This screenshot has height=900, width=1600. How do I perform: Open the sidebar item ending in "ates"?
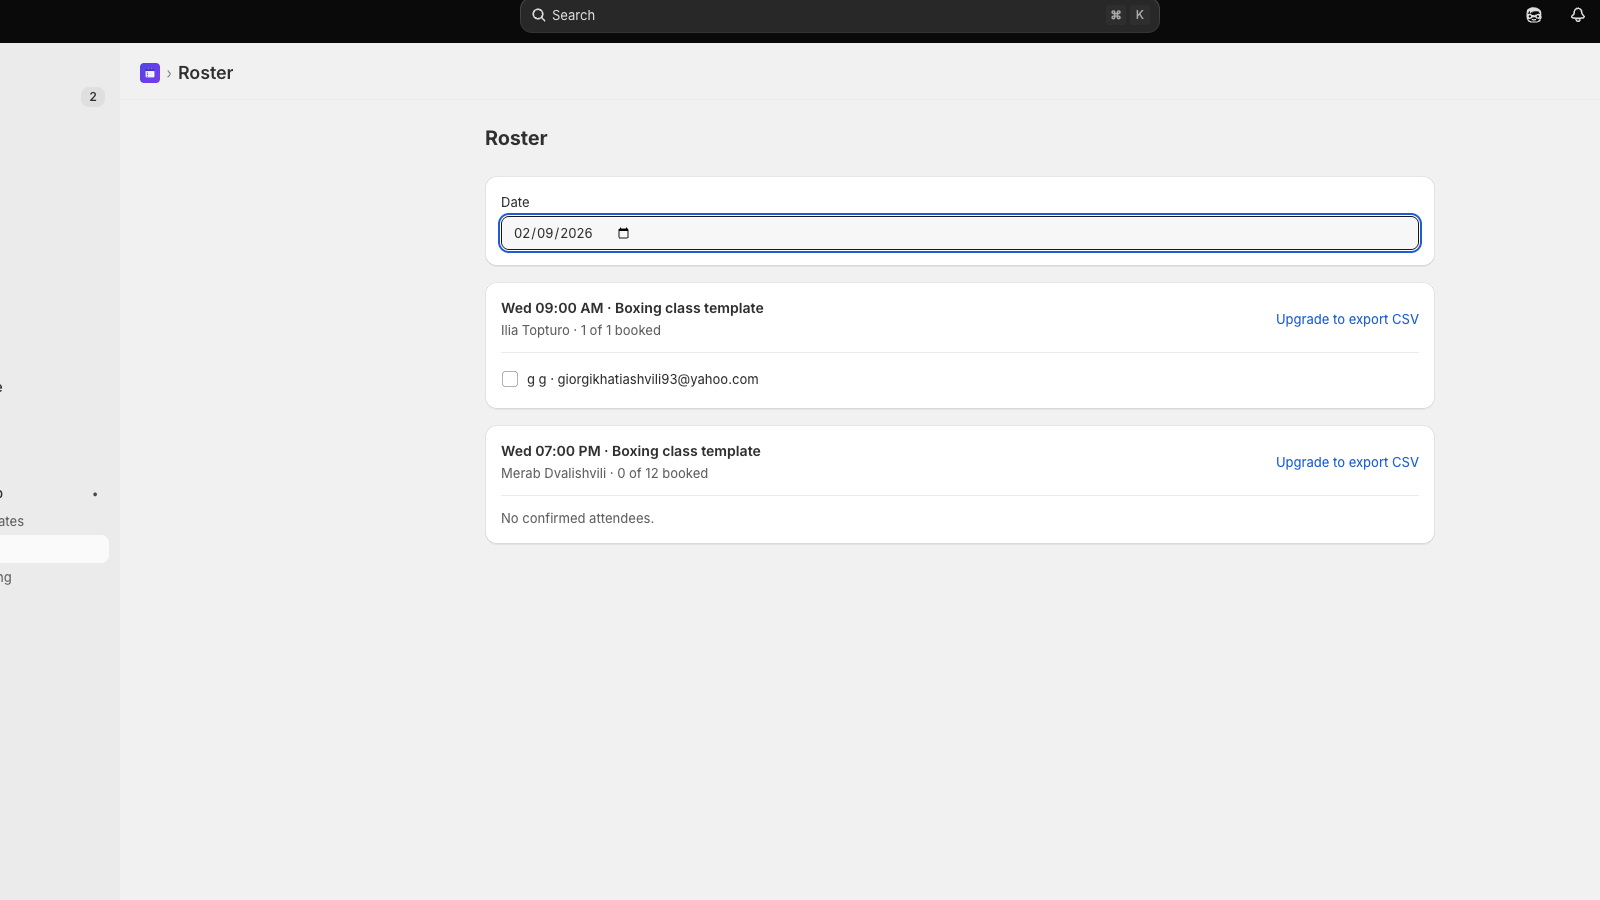click(x=12, y=521)
